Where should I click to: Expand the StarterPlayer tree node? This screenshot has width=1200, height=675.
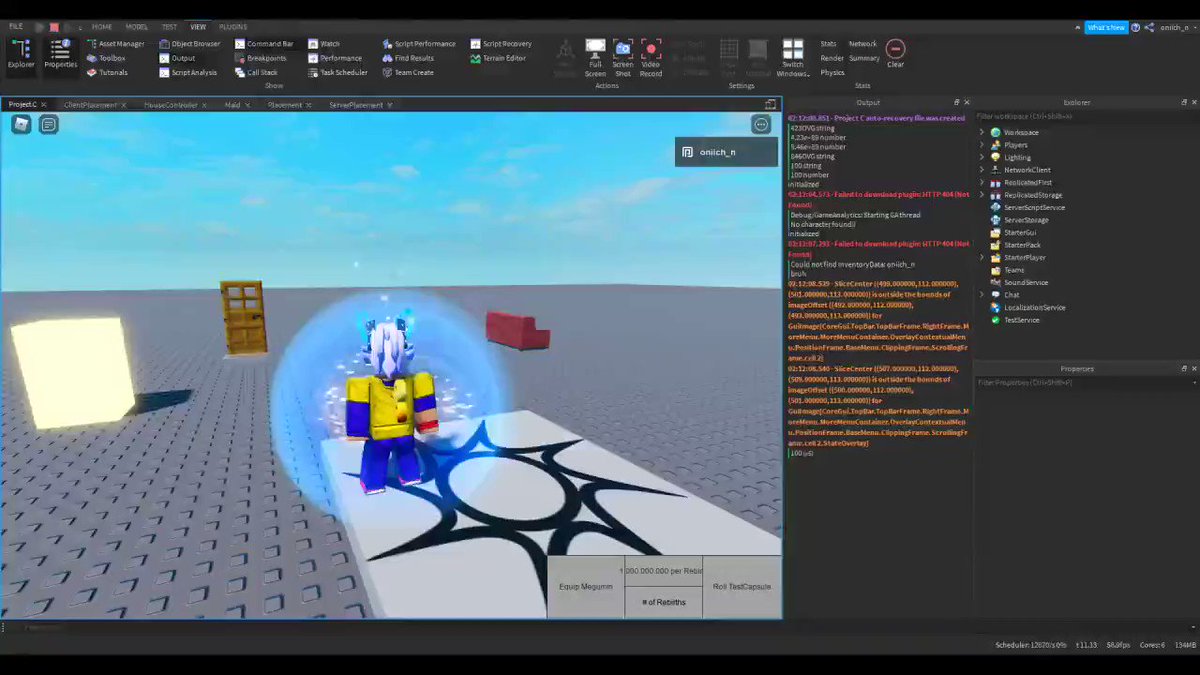click(982, 257)
